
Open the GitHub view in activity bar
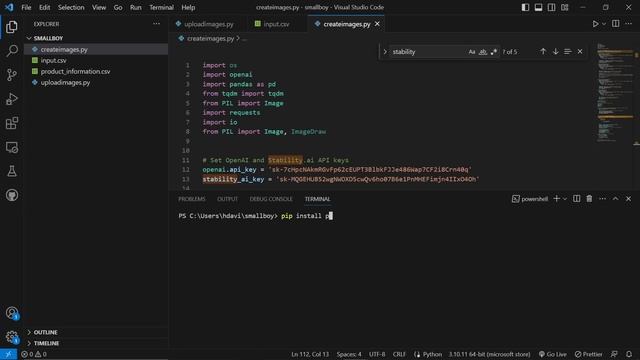click(x=12, y=195)
